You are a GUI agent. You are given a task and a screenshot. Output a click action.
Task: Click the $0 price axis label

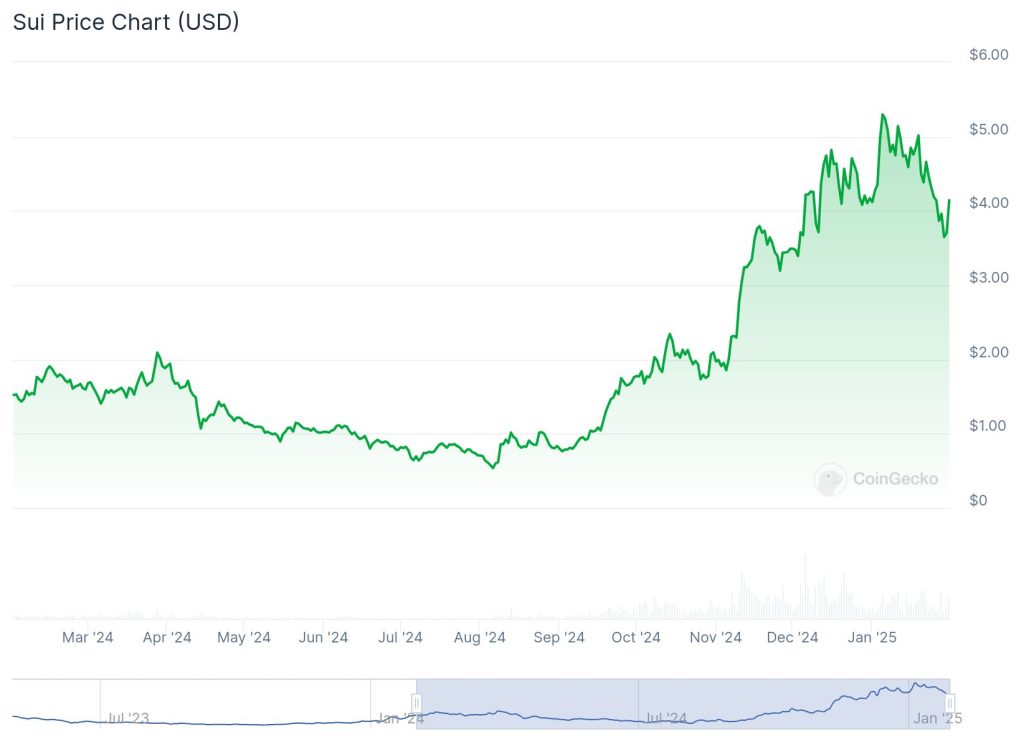(x=978, y=501)
